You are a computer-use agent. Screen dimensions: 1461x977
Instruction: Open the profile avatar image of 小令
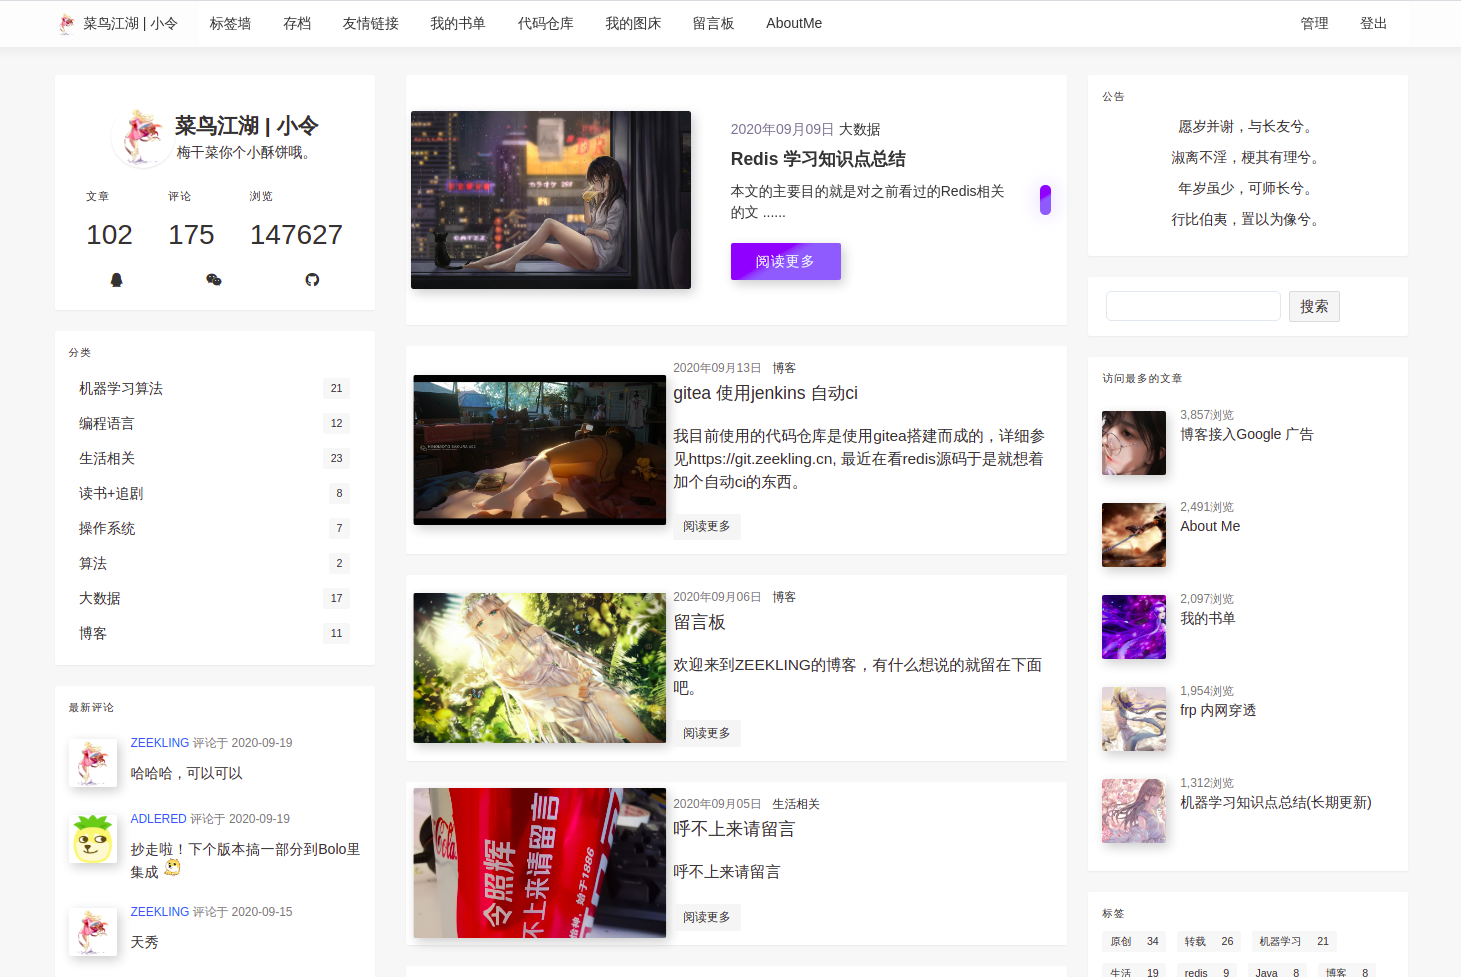click(x=141, y=137)
